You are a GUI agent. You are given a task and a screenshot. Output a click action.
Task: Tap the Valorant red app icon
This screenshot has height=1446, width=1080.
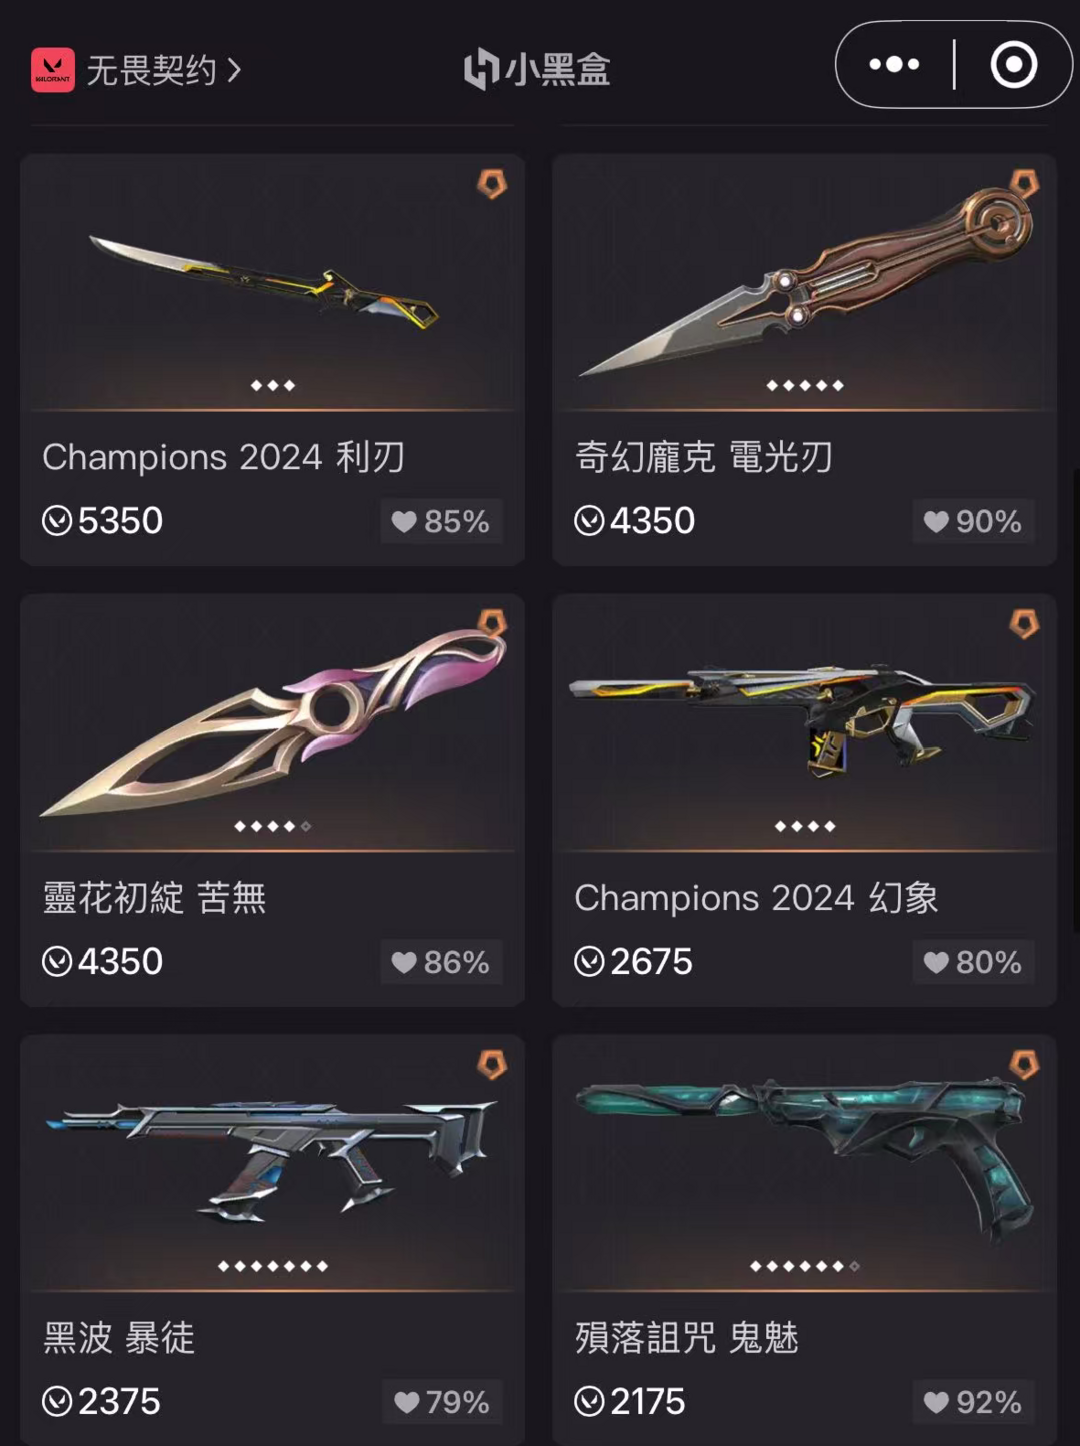(53, 70)
